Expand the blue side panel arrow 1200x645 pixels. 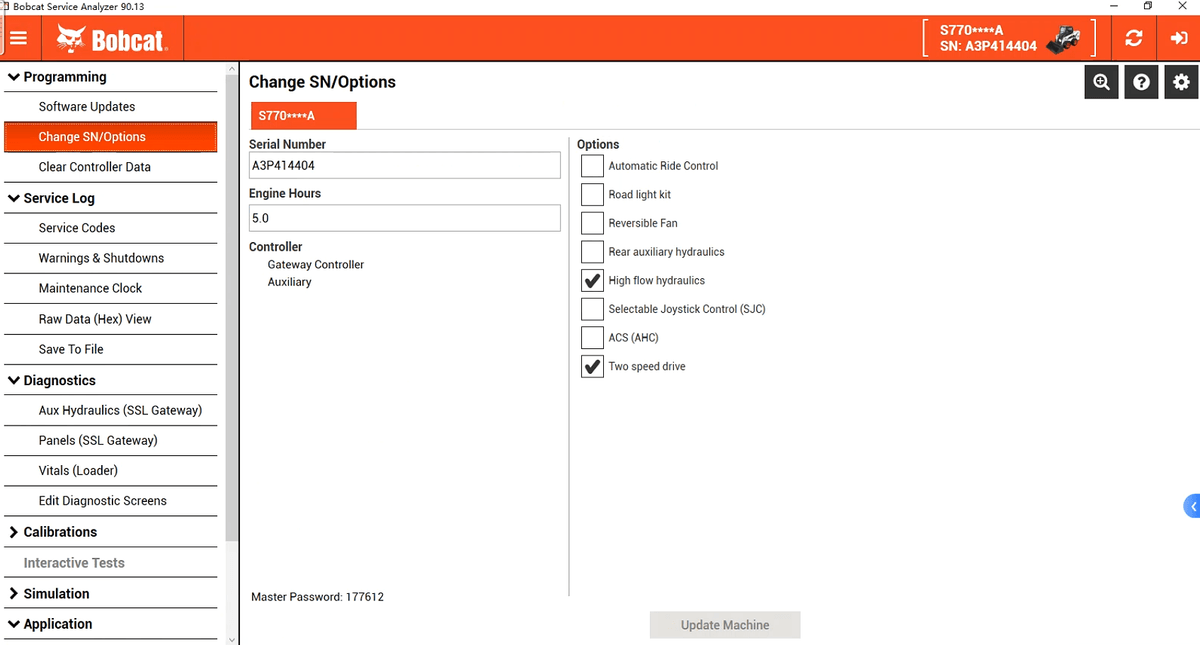tap(1192, 506)
